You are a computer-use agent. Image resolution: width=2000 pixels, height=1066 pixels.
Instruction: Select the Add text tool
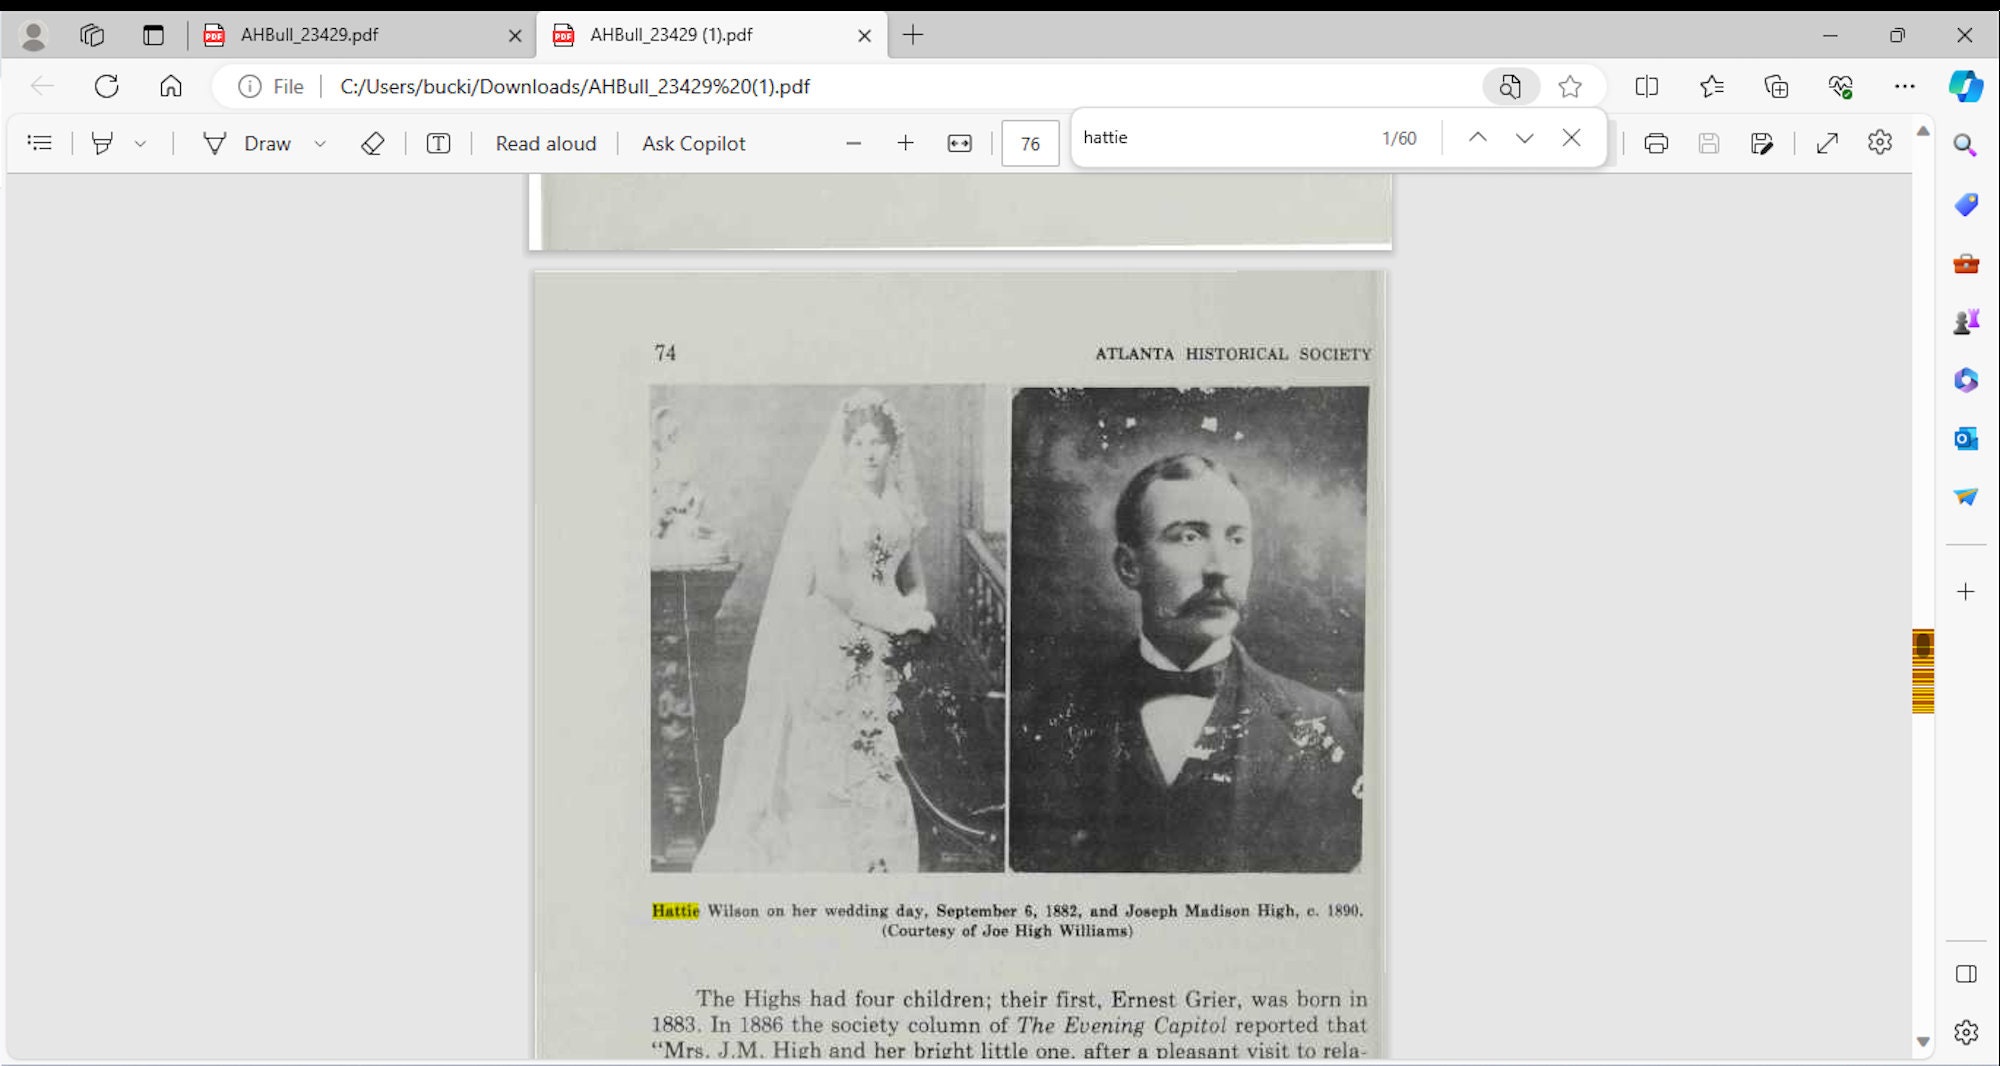pos(438,143)
